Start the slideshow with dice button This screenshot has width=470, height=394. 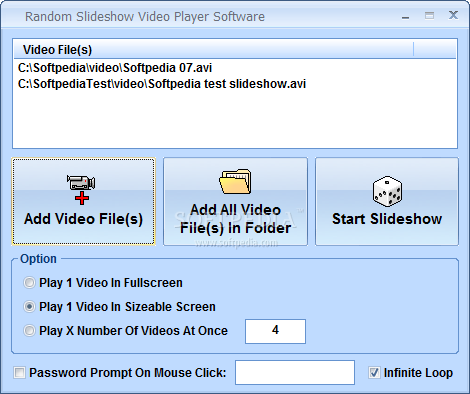click(387, 201)
